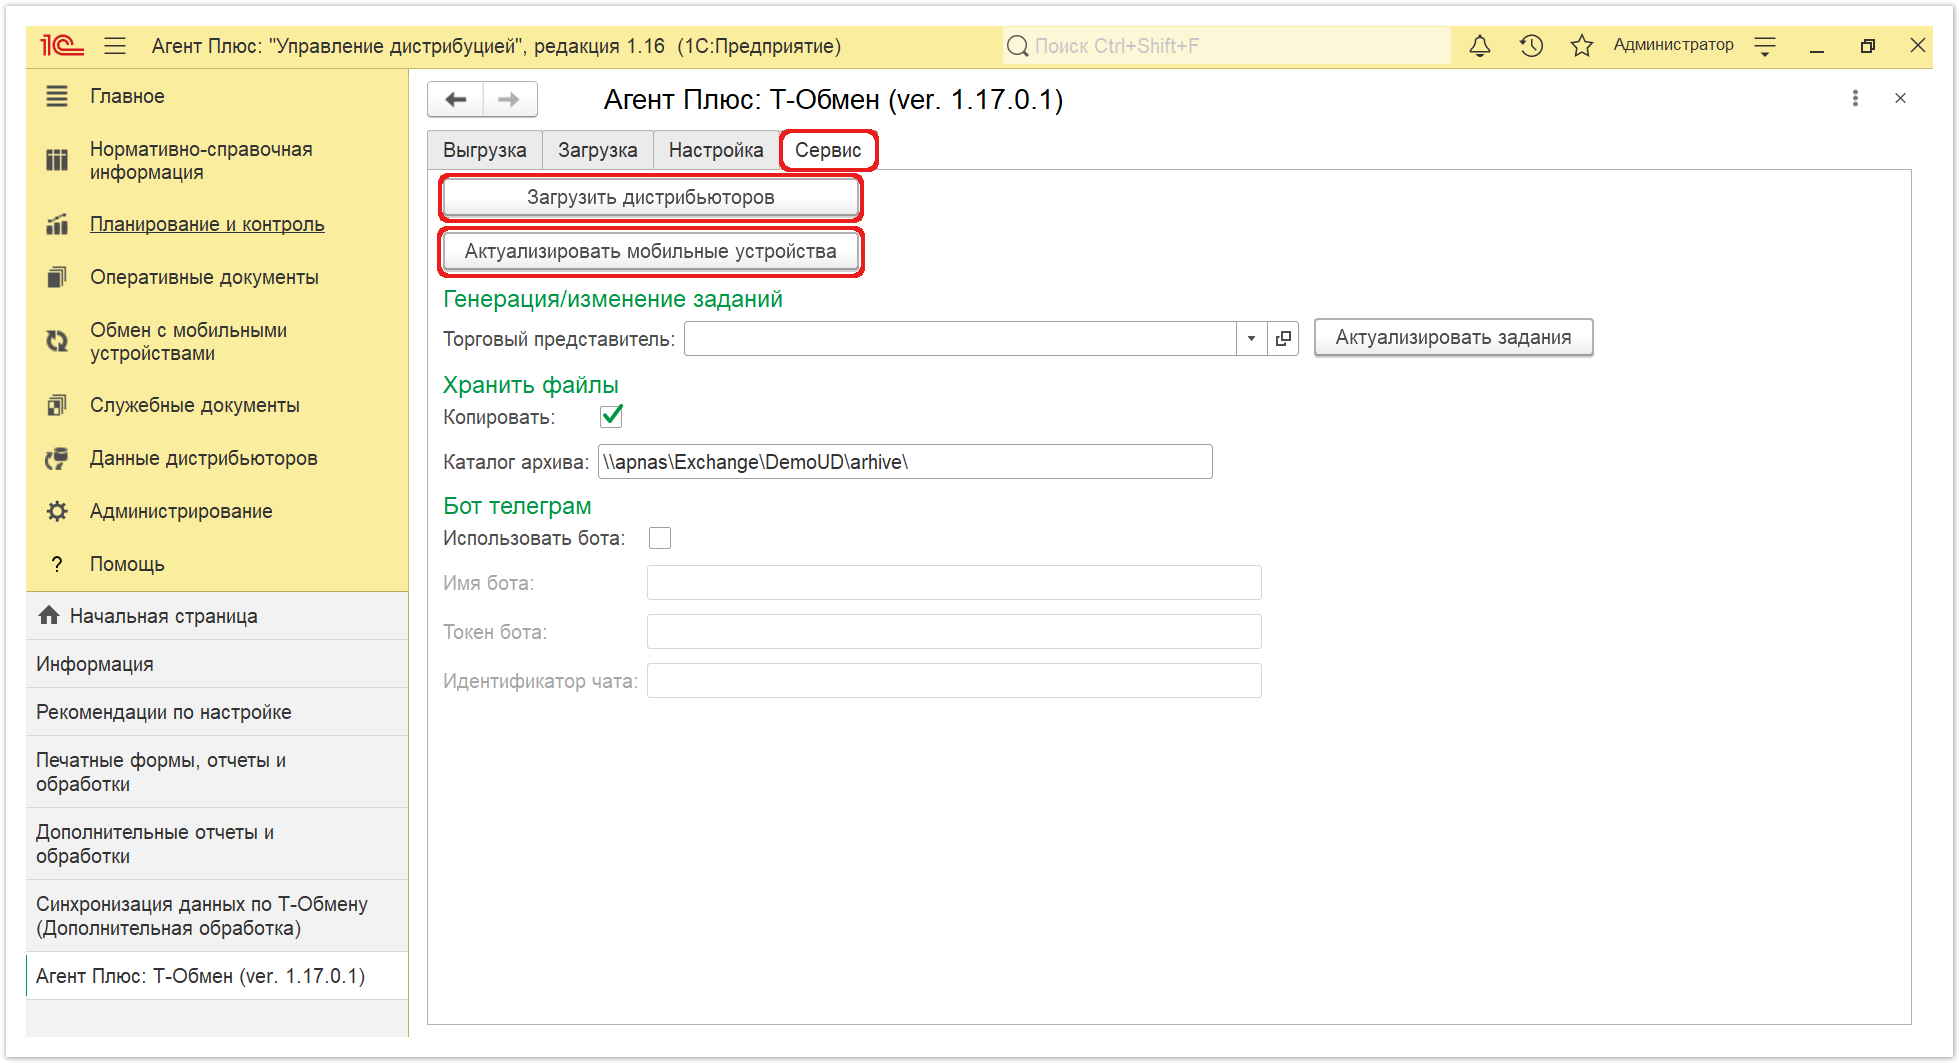Open Обмен с мобильными устройствами section
Viewport: 1959px width, 1063px height.
(188, 341)
